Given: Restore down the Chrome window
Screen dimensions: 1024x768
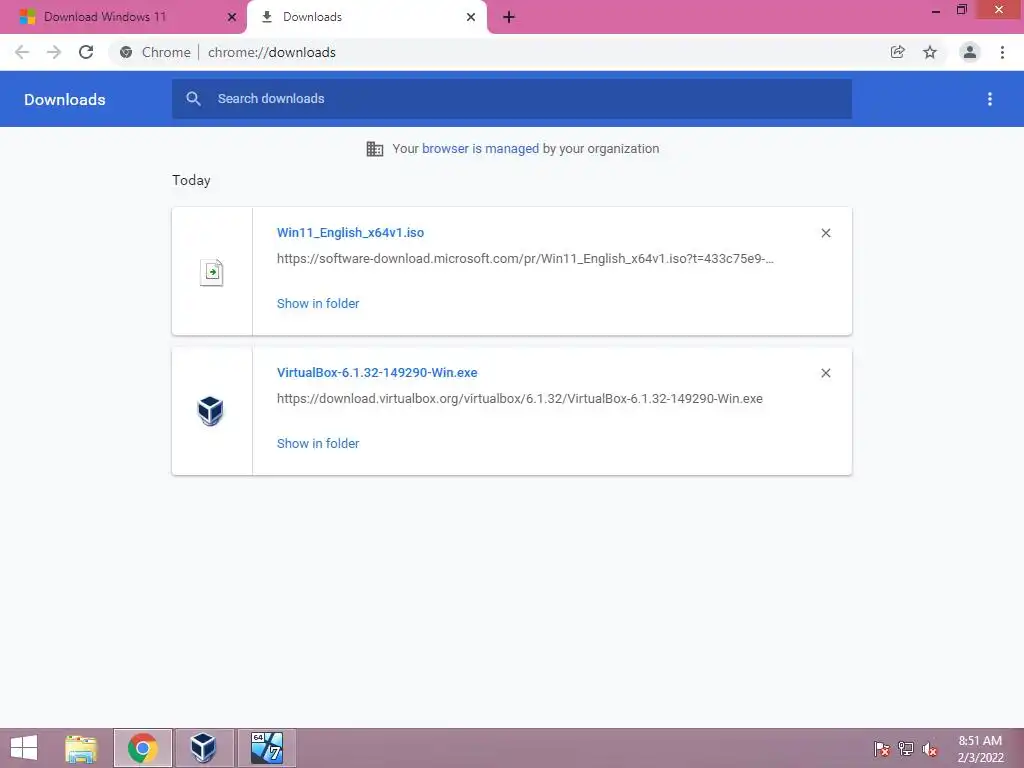Looking at the screenshot, I should (962, 10).
